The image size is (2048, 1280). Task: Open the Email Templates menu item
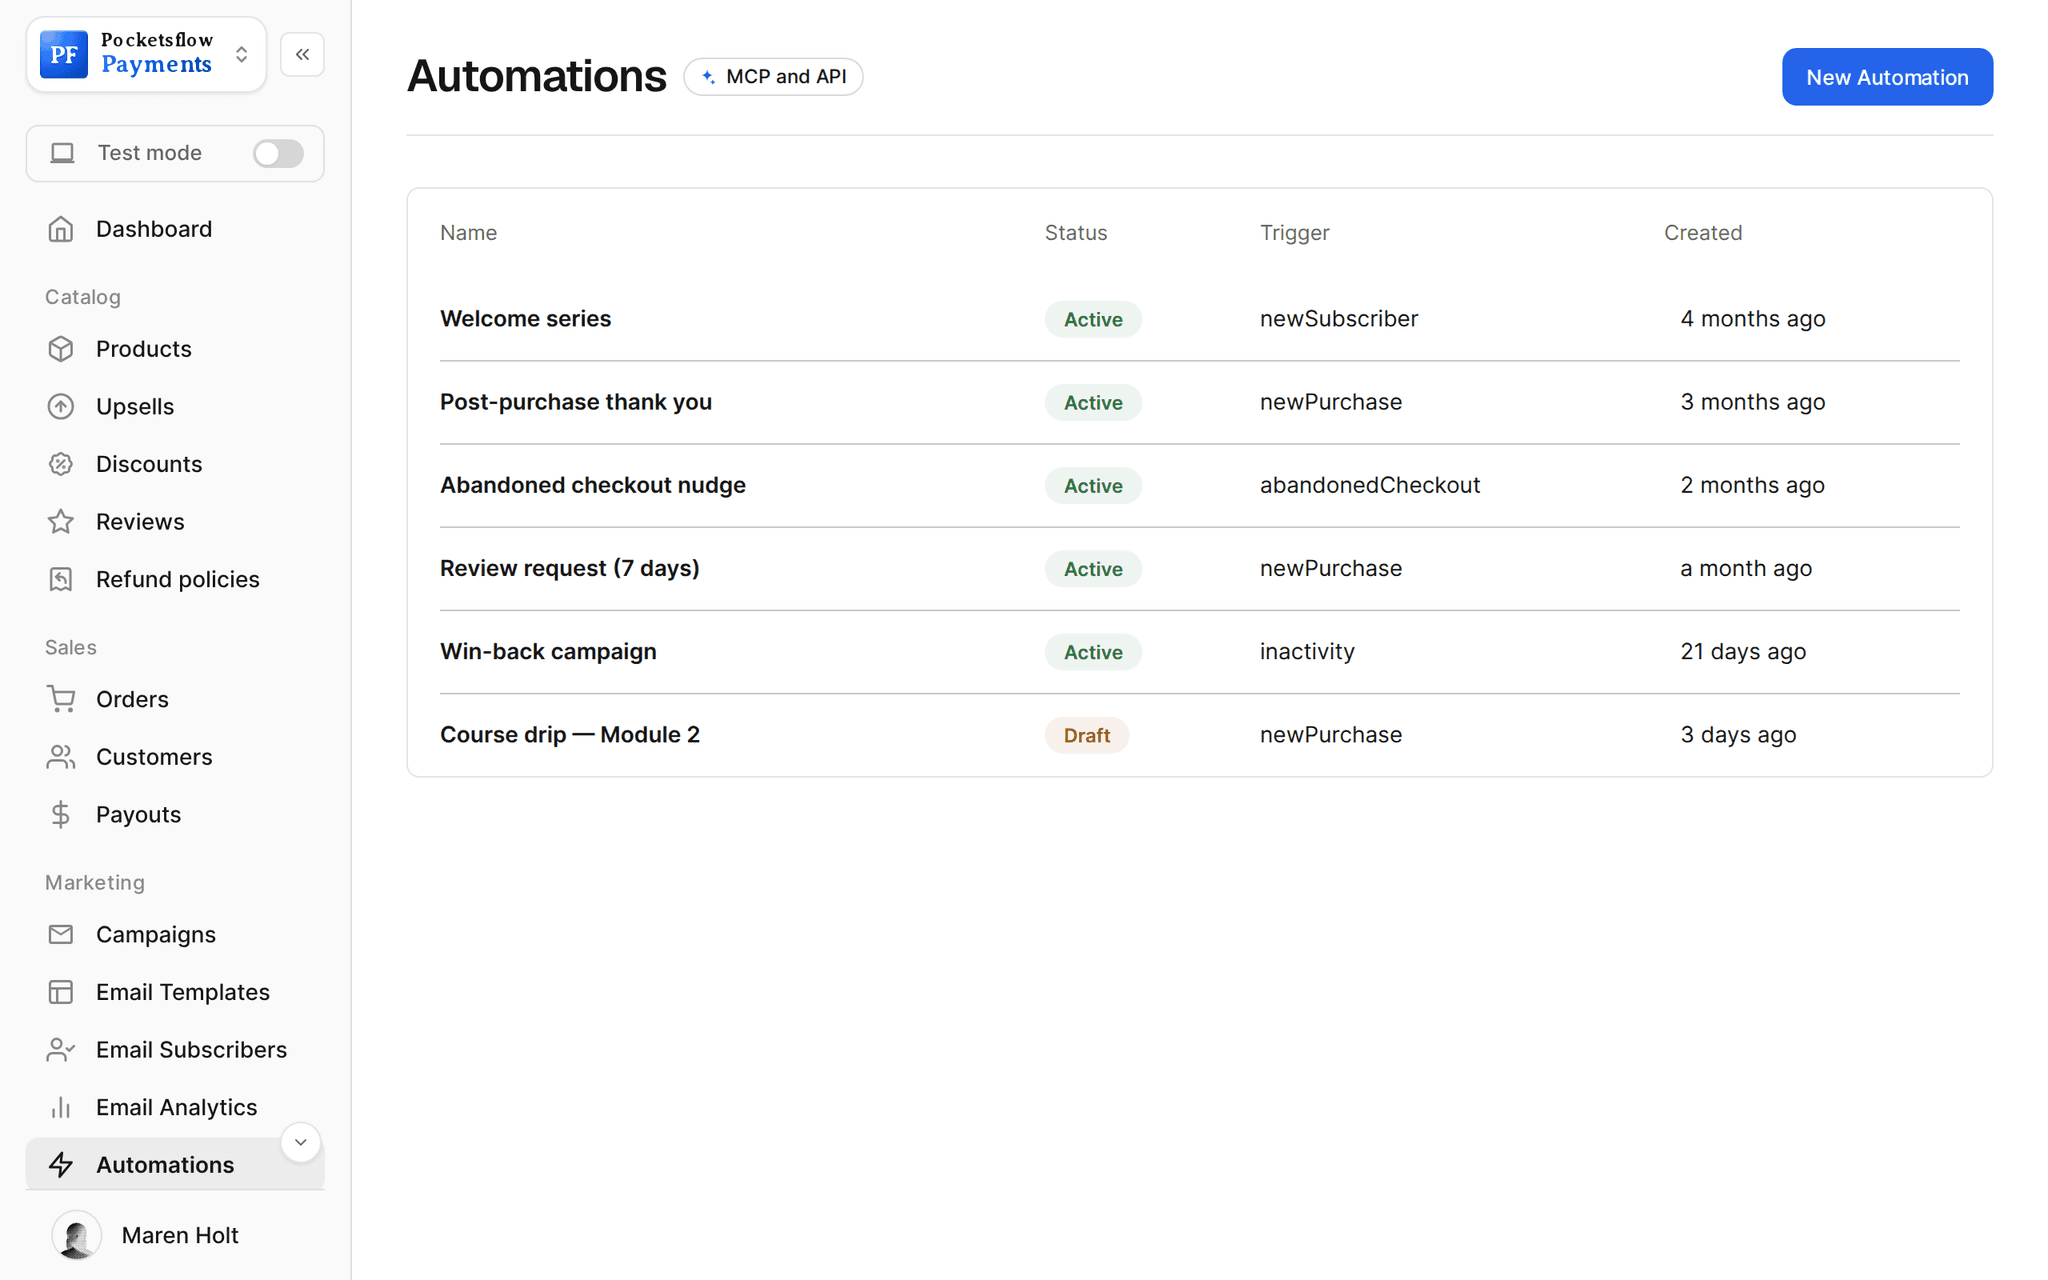175,992
